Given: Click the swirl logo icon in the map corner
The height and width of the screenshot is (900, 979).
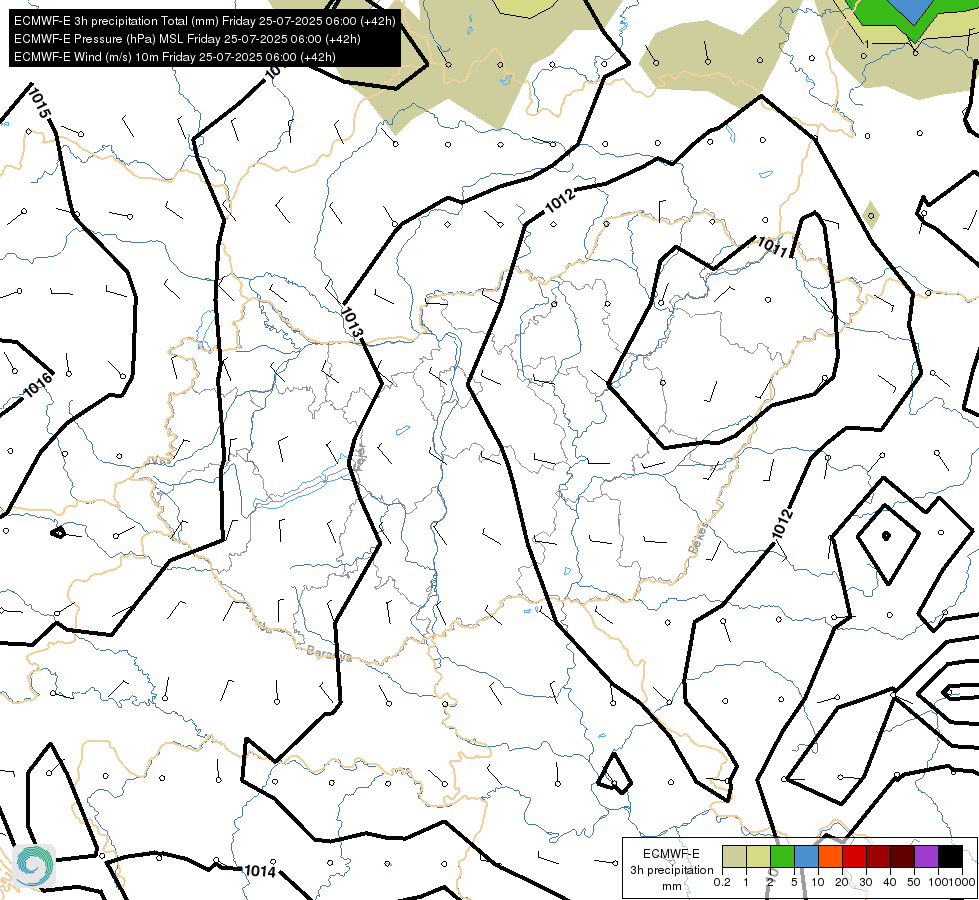Looking at the screenshot, I should click(34, 865).
